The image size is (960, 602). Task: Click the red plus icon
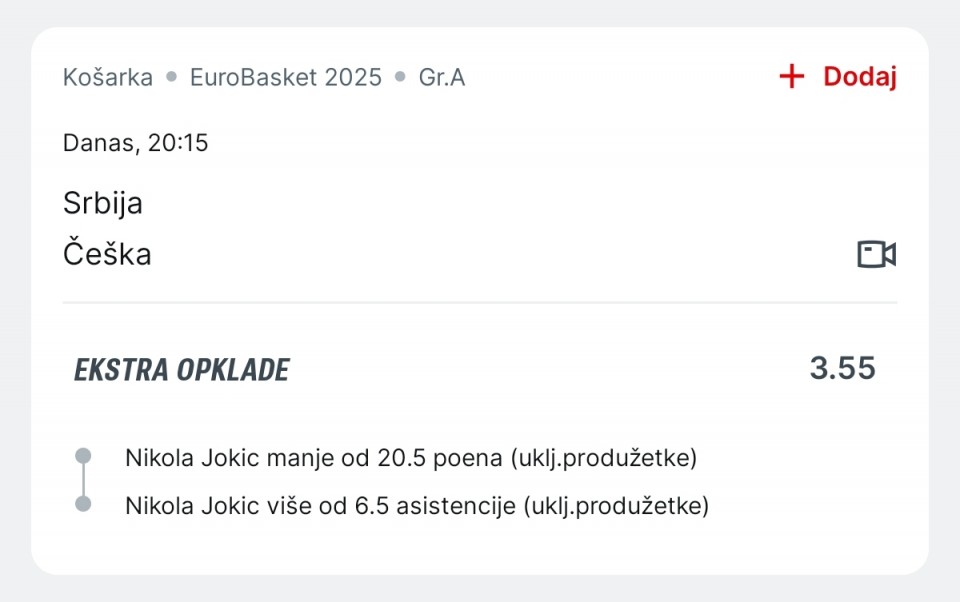792,77
